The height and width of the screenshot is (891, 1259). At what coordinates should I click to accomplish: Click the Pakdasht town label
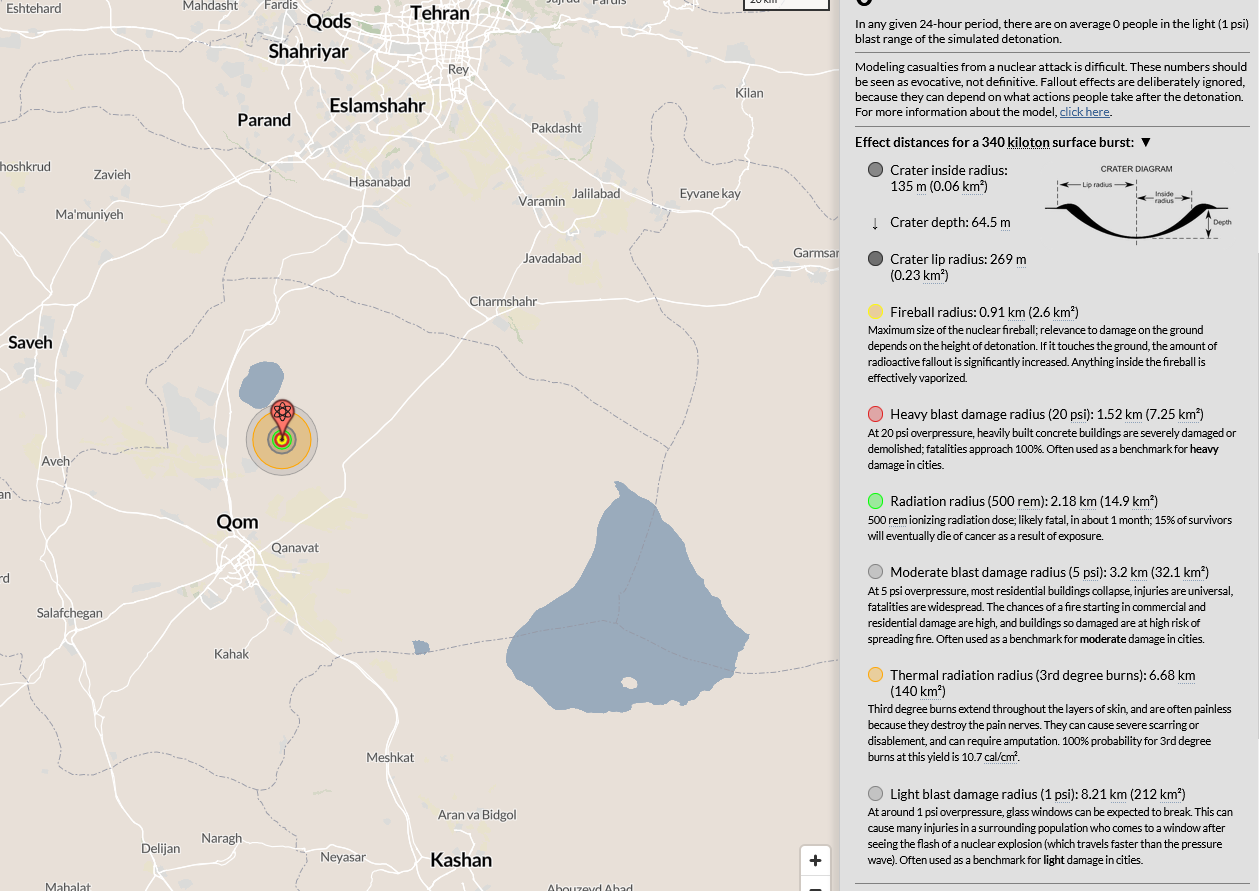tap(556, 128)
